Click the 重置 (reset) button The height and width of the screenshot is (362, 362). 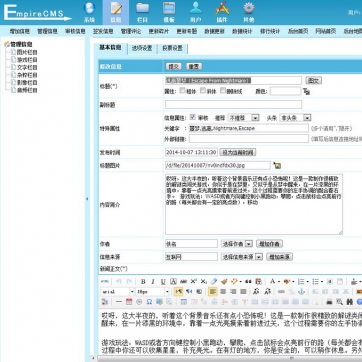[194, 66]
